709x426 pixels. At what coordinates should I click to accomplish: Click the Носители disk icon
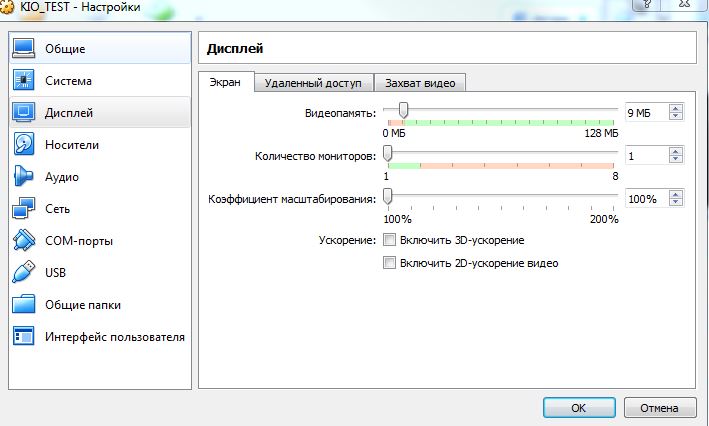click(24, 144)
